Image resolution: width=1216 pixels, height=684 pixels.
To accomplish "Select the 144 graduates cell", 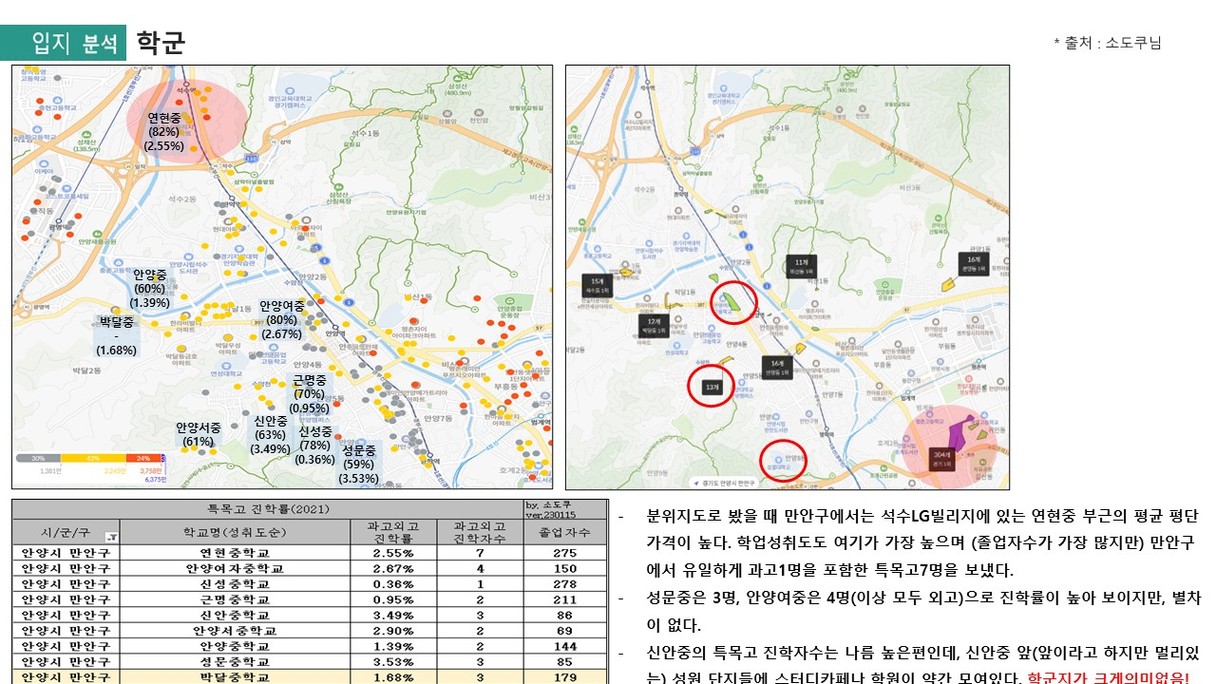I will pyautogui.click(x=565, y=647).
